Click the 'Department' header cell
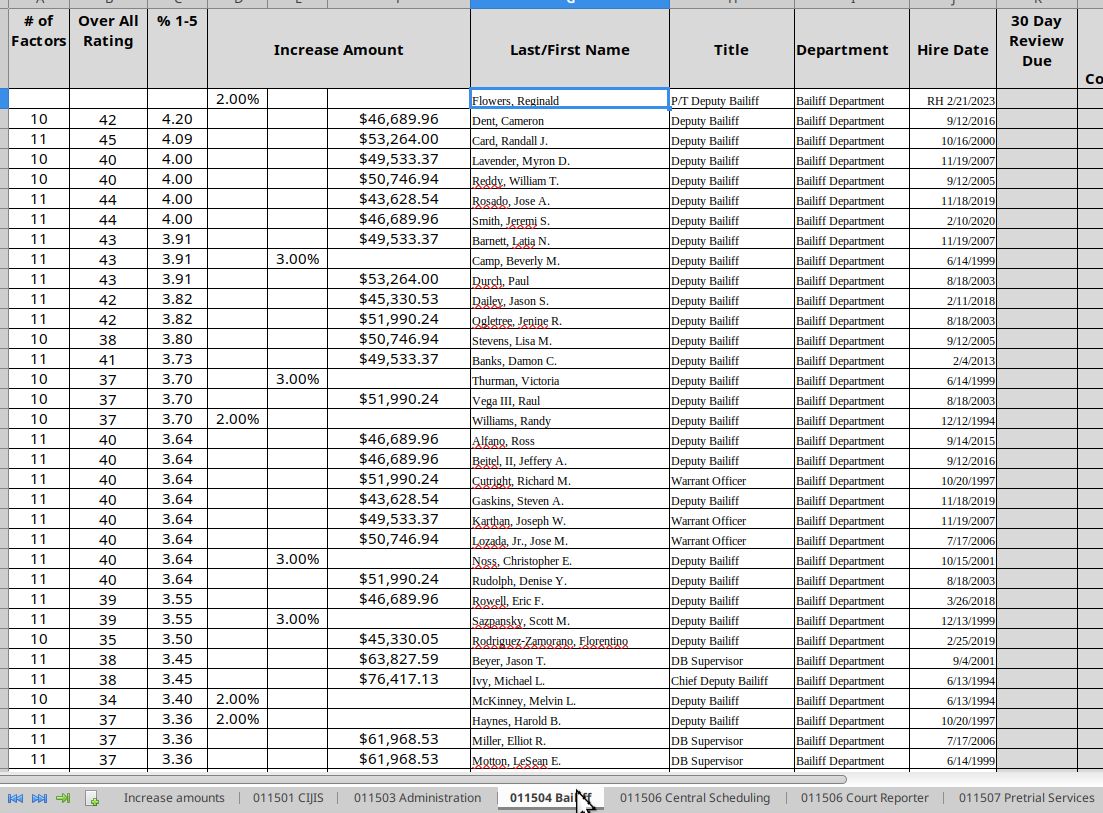The width and height of the screenshot is (1103, 813). [x=851, y=48]
